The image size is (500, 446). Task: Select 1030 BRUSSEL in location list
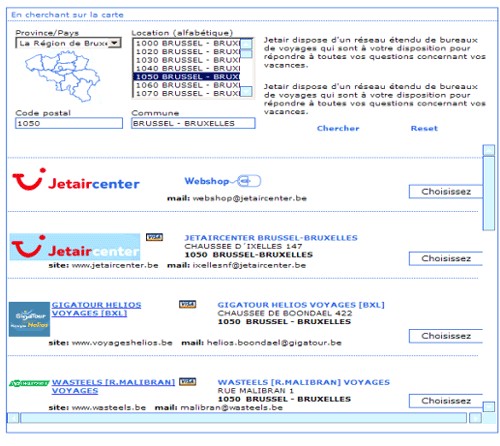click(187, 60)
